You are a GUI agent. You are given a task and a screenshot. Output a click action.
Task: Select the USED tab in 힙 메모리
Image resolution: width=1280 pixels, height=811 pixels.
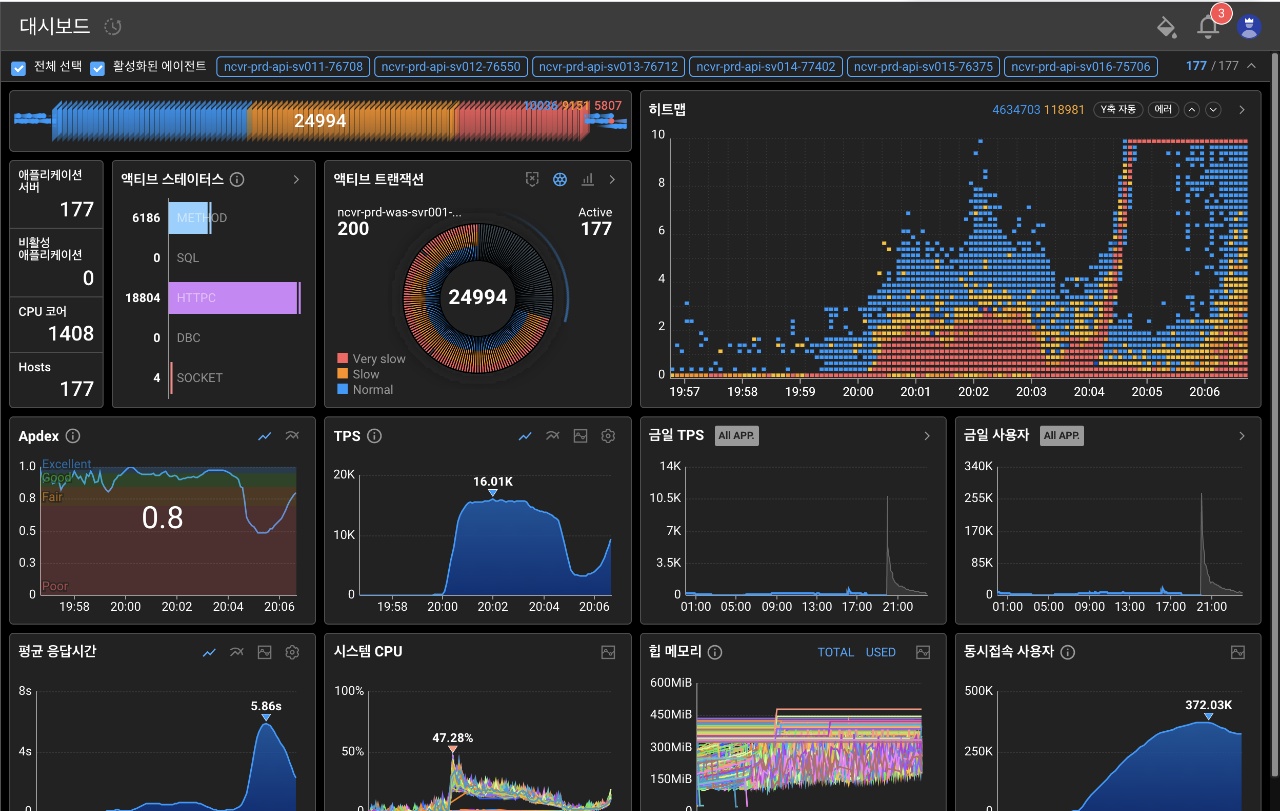tap(880, 652)
